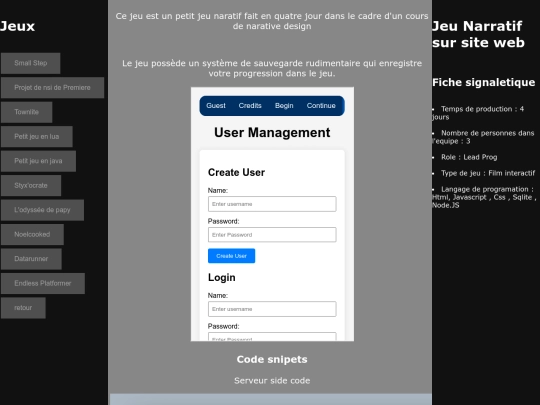Click the Jeu Narratif sur site web title

click(x=478, y=34)
